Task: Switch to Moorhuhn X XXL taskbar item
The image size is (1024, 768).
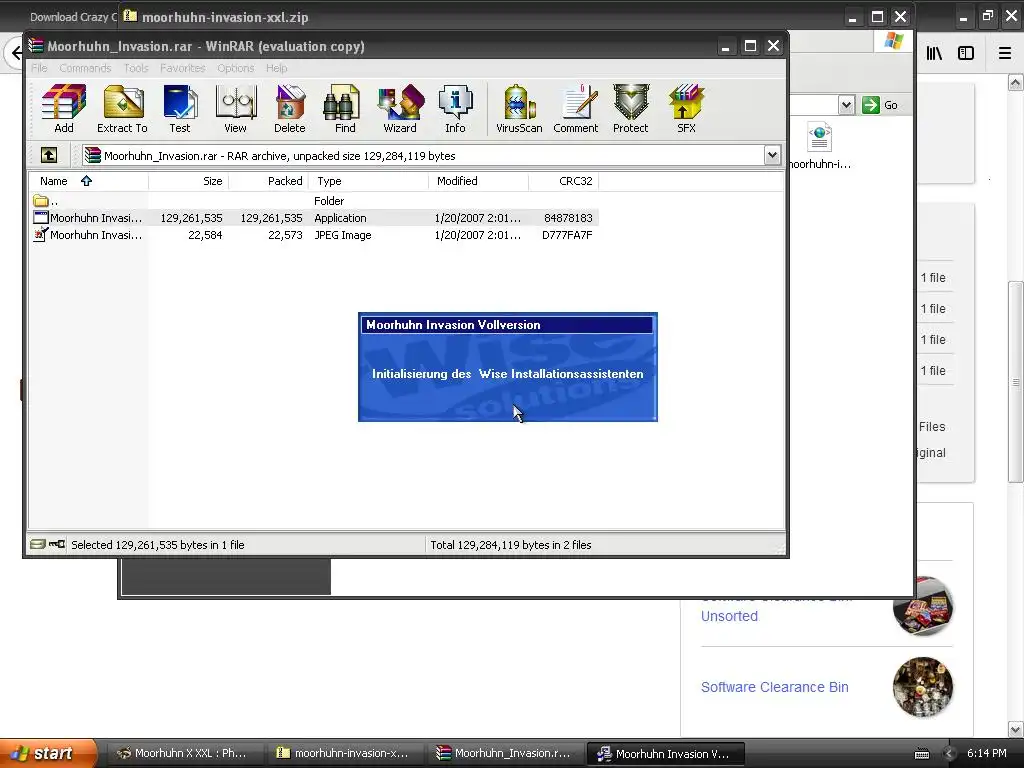Action: [183, 753]
